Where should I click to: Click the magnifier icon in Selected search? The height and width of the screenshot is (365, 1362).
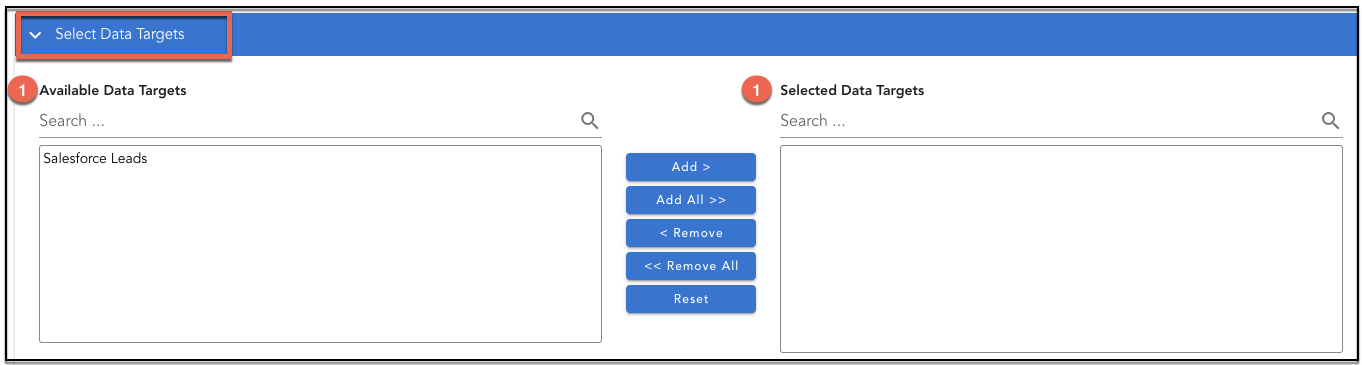click(x=1331, y=121)
